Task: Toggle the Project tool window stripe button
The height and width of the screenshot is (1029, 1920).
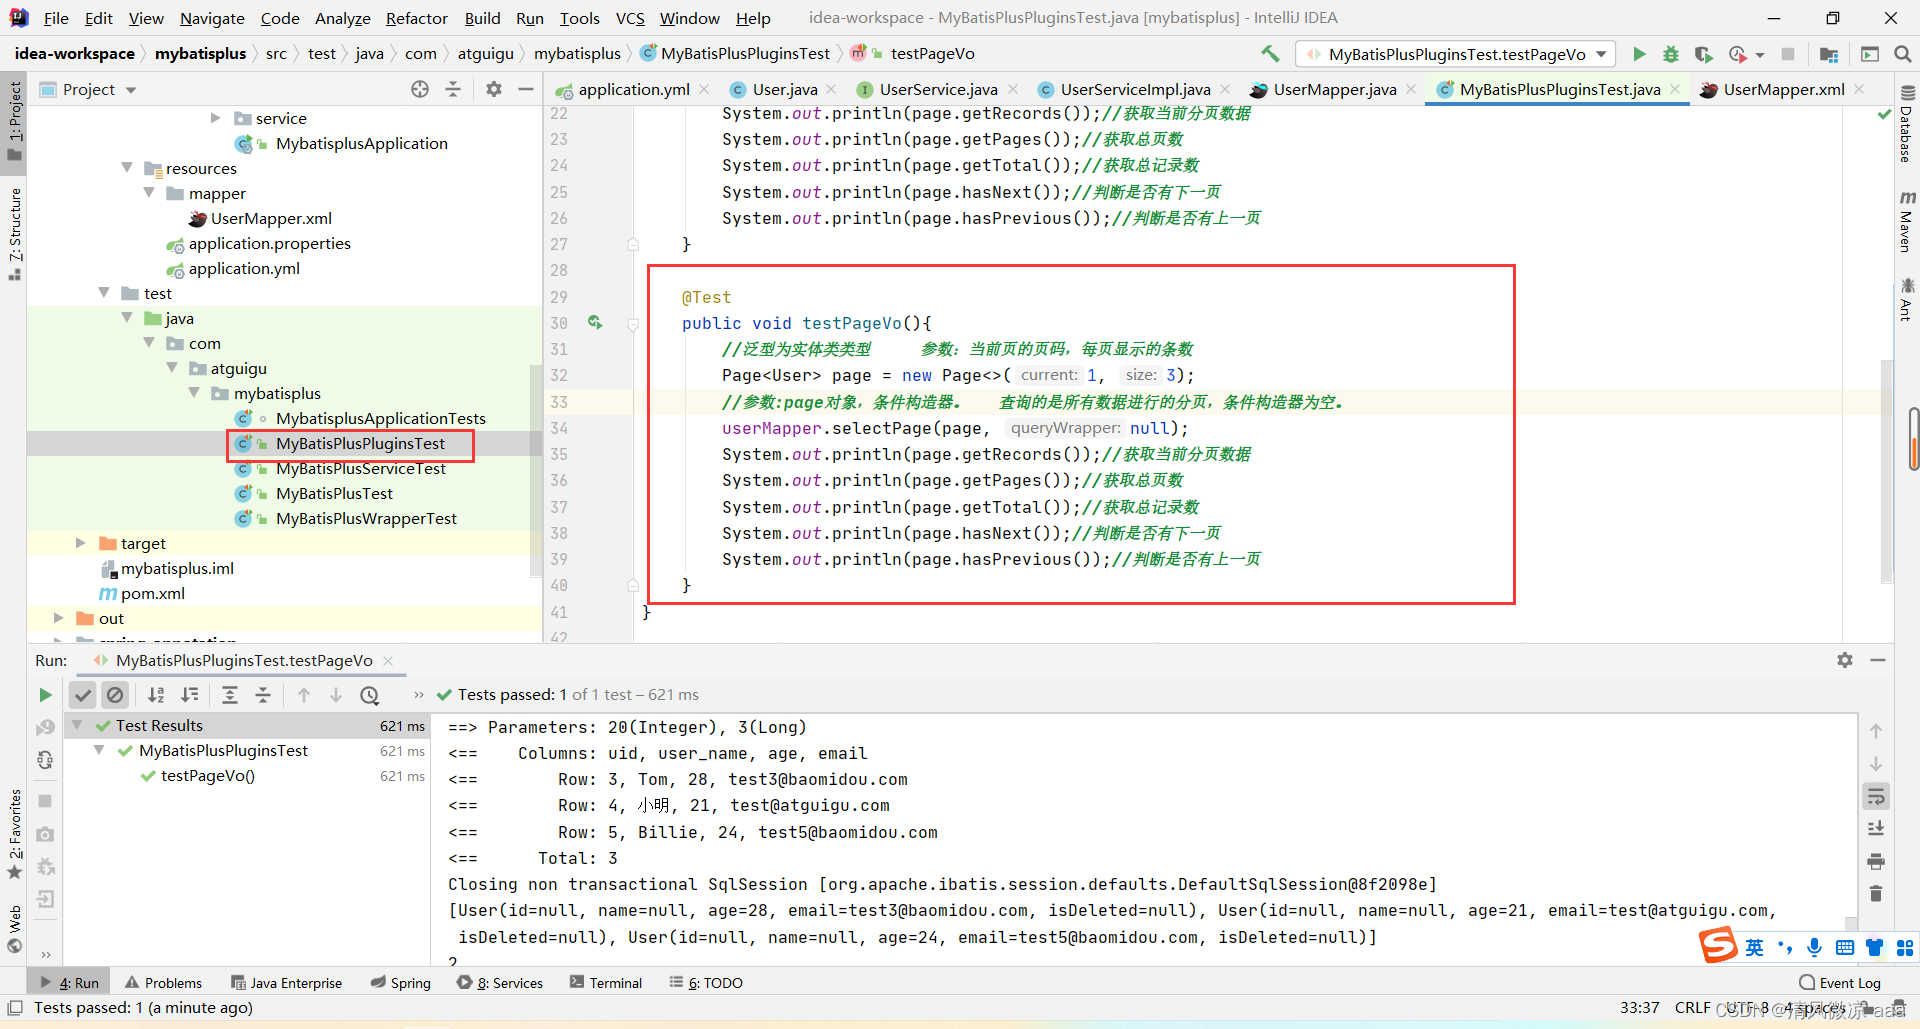Action: tap(14, 120)
